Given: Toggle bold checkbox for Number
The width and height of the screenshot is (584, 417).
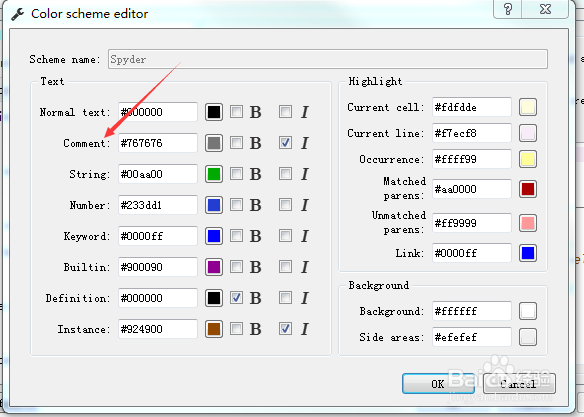Looking at the screenshot, I should pos(236,204).
